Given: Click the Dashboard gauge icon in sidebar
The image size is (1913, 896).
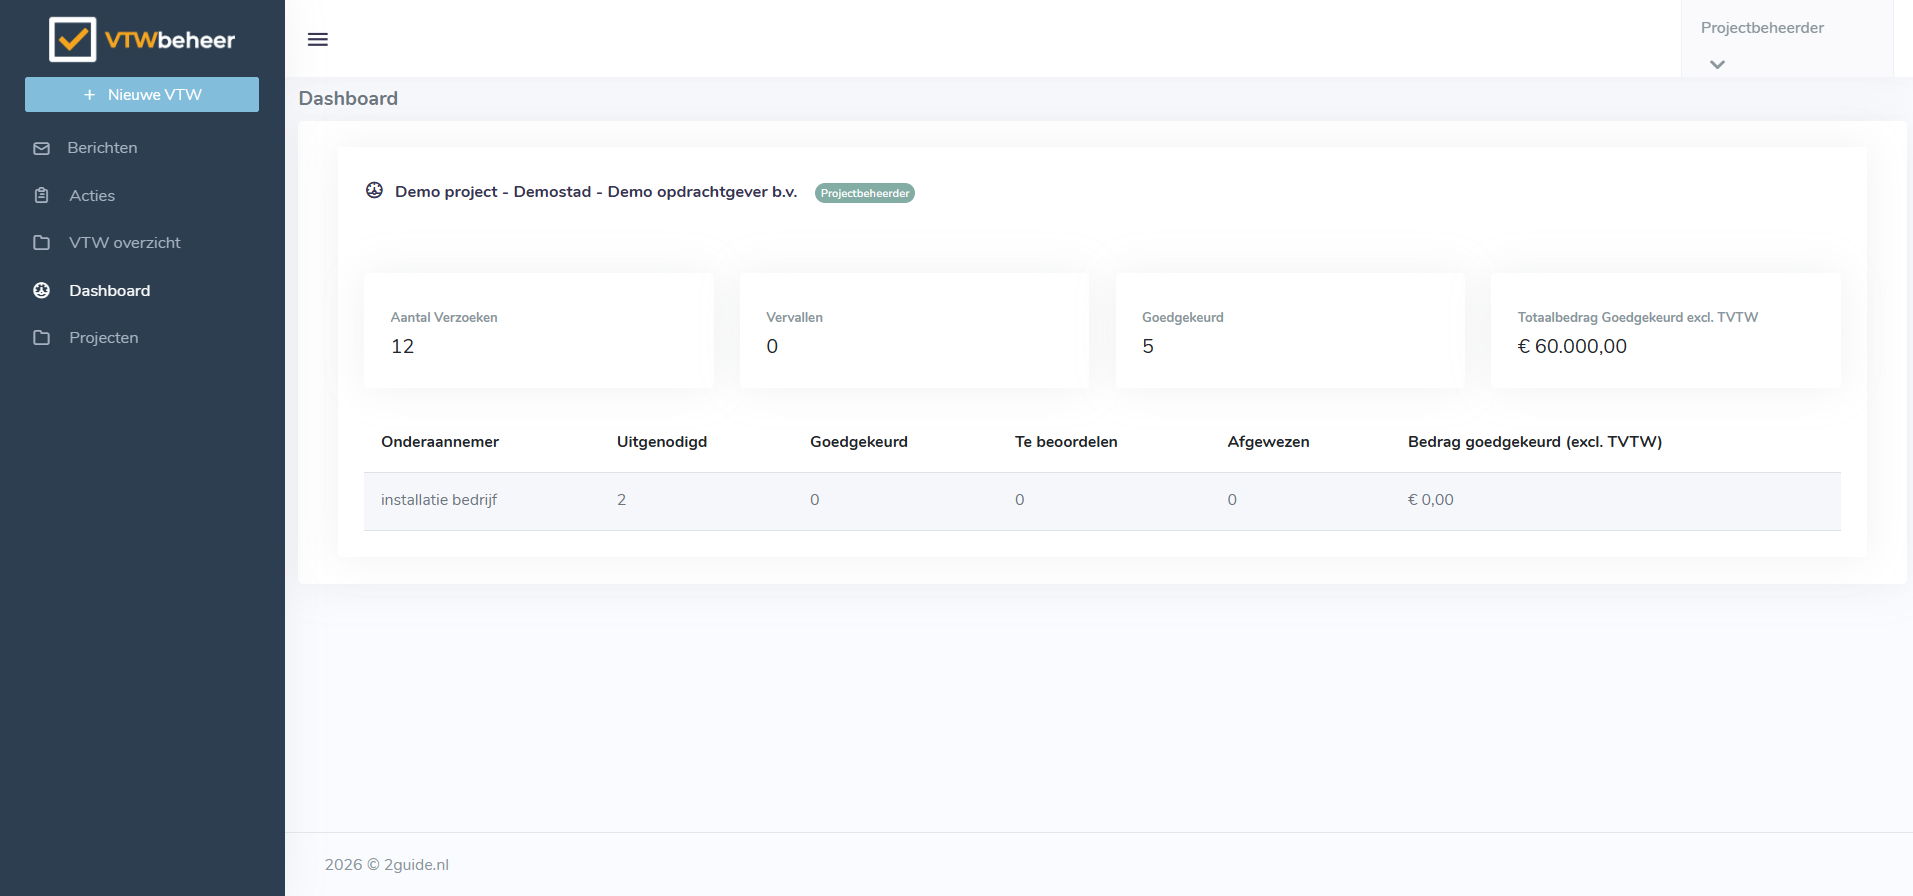Looking at the screenshot, I should (42, 291).
